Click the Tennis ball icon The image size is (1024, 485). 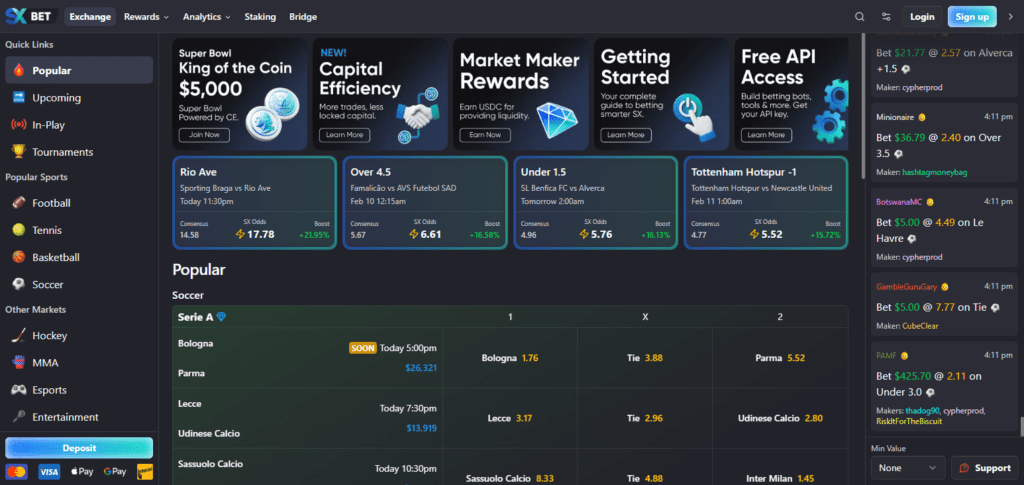coord(19,230)
